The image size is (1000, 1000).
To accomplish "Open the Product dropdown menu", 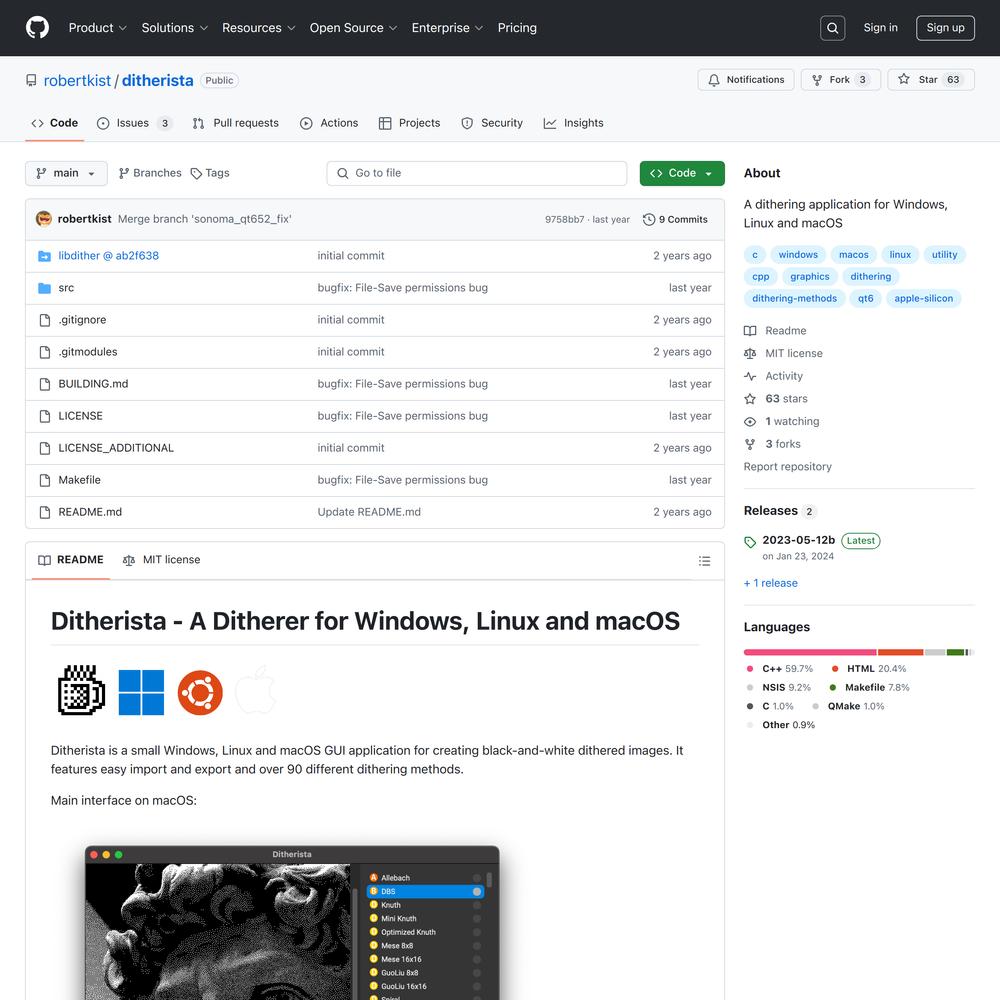I will [x=98, y=28].
